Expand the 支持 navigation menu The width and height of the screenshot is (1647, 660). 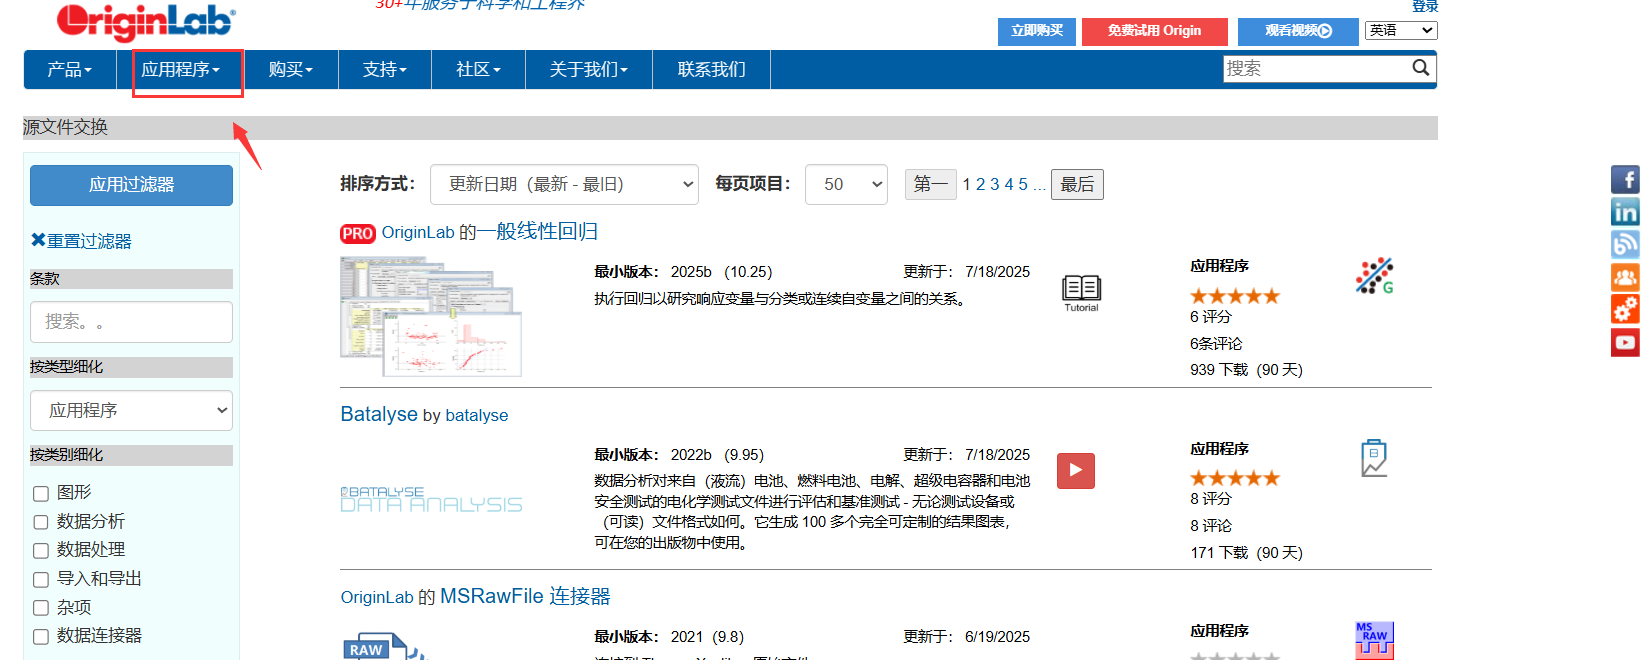385,69
